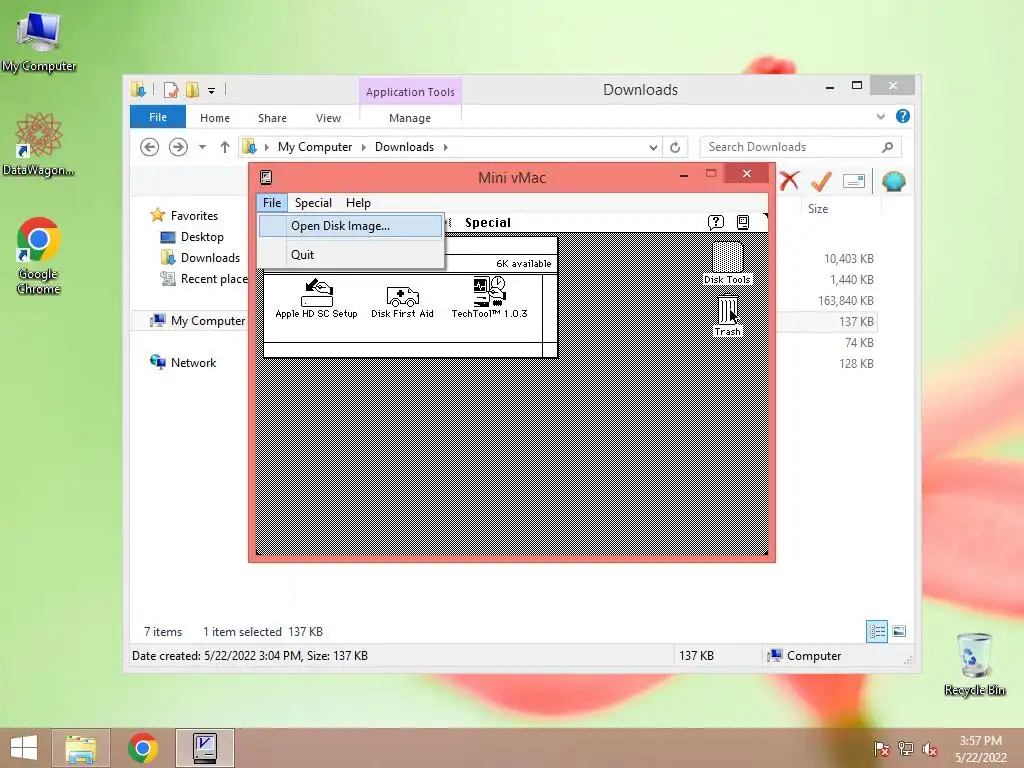Click new folder icon in quick access toolbar

tap(192, 89)
